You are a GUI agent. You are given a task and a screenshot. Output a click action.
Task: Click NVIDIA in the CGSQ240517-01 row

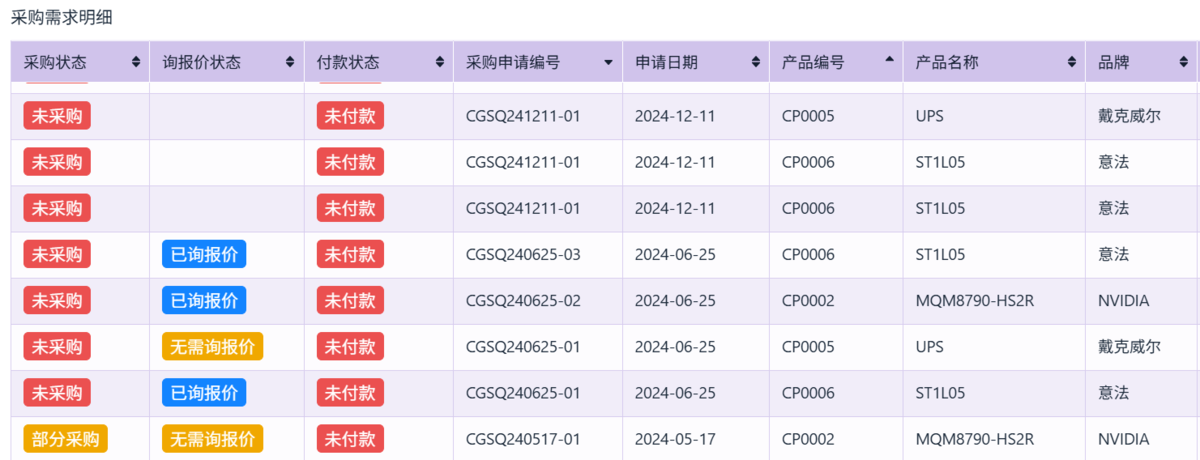(x=1124, y=439)
